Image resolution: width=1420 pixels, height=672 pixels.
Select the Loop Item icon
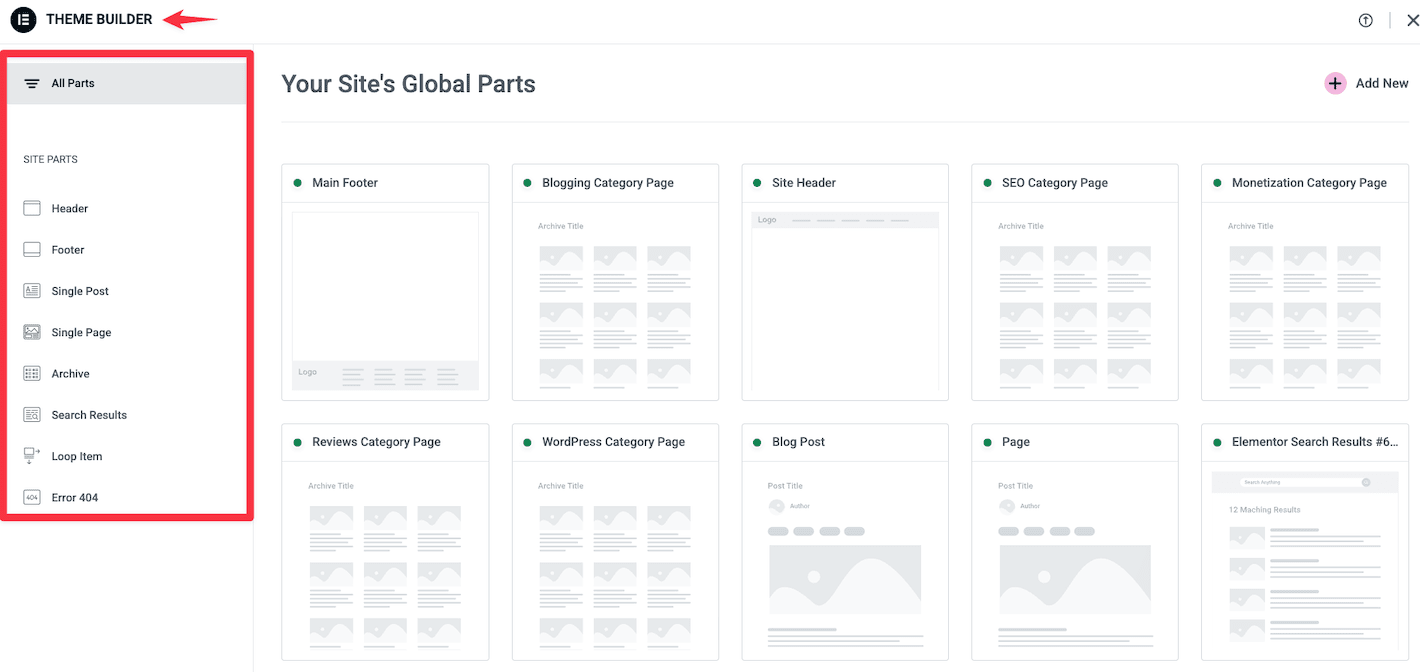click(33, 455)
